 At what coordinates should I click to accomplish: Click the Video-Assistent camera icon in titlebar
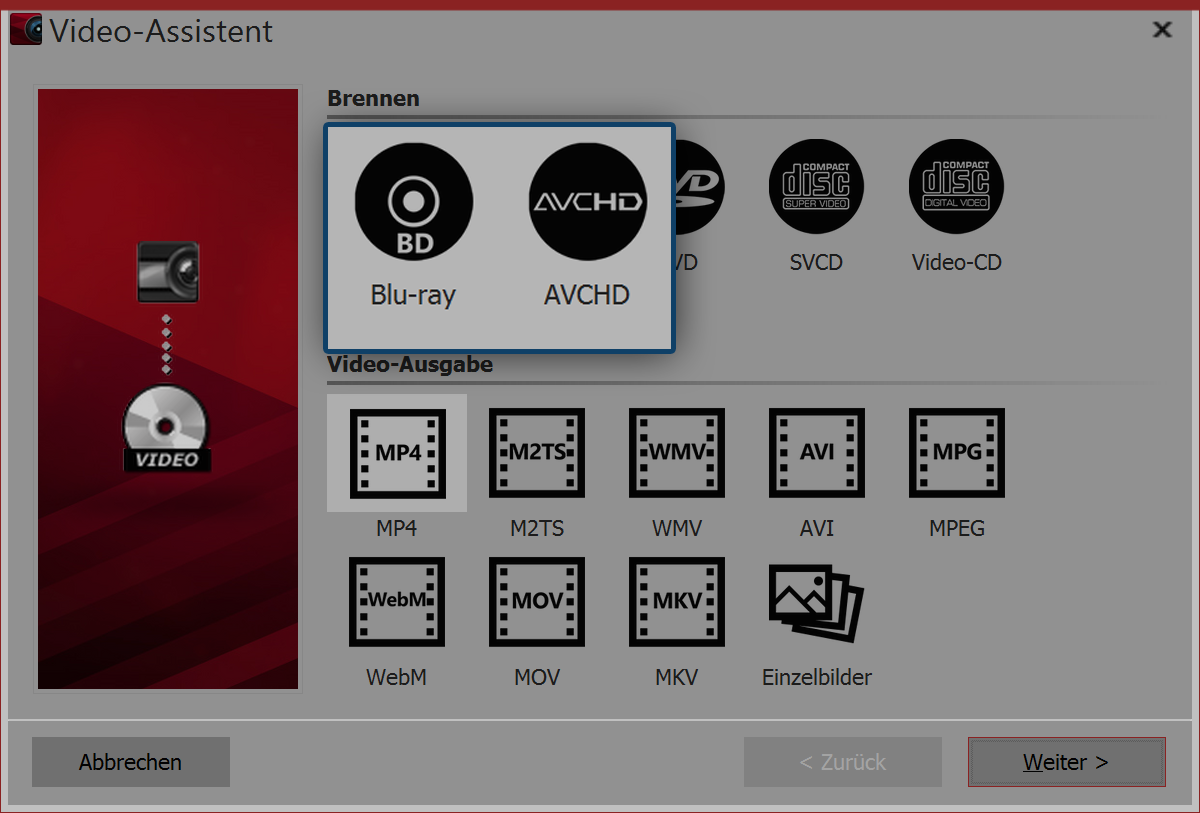click(x=25, y=29)
